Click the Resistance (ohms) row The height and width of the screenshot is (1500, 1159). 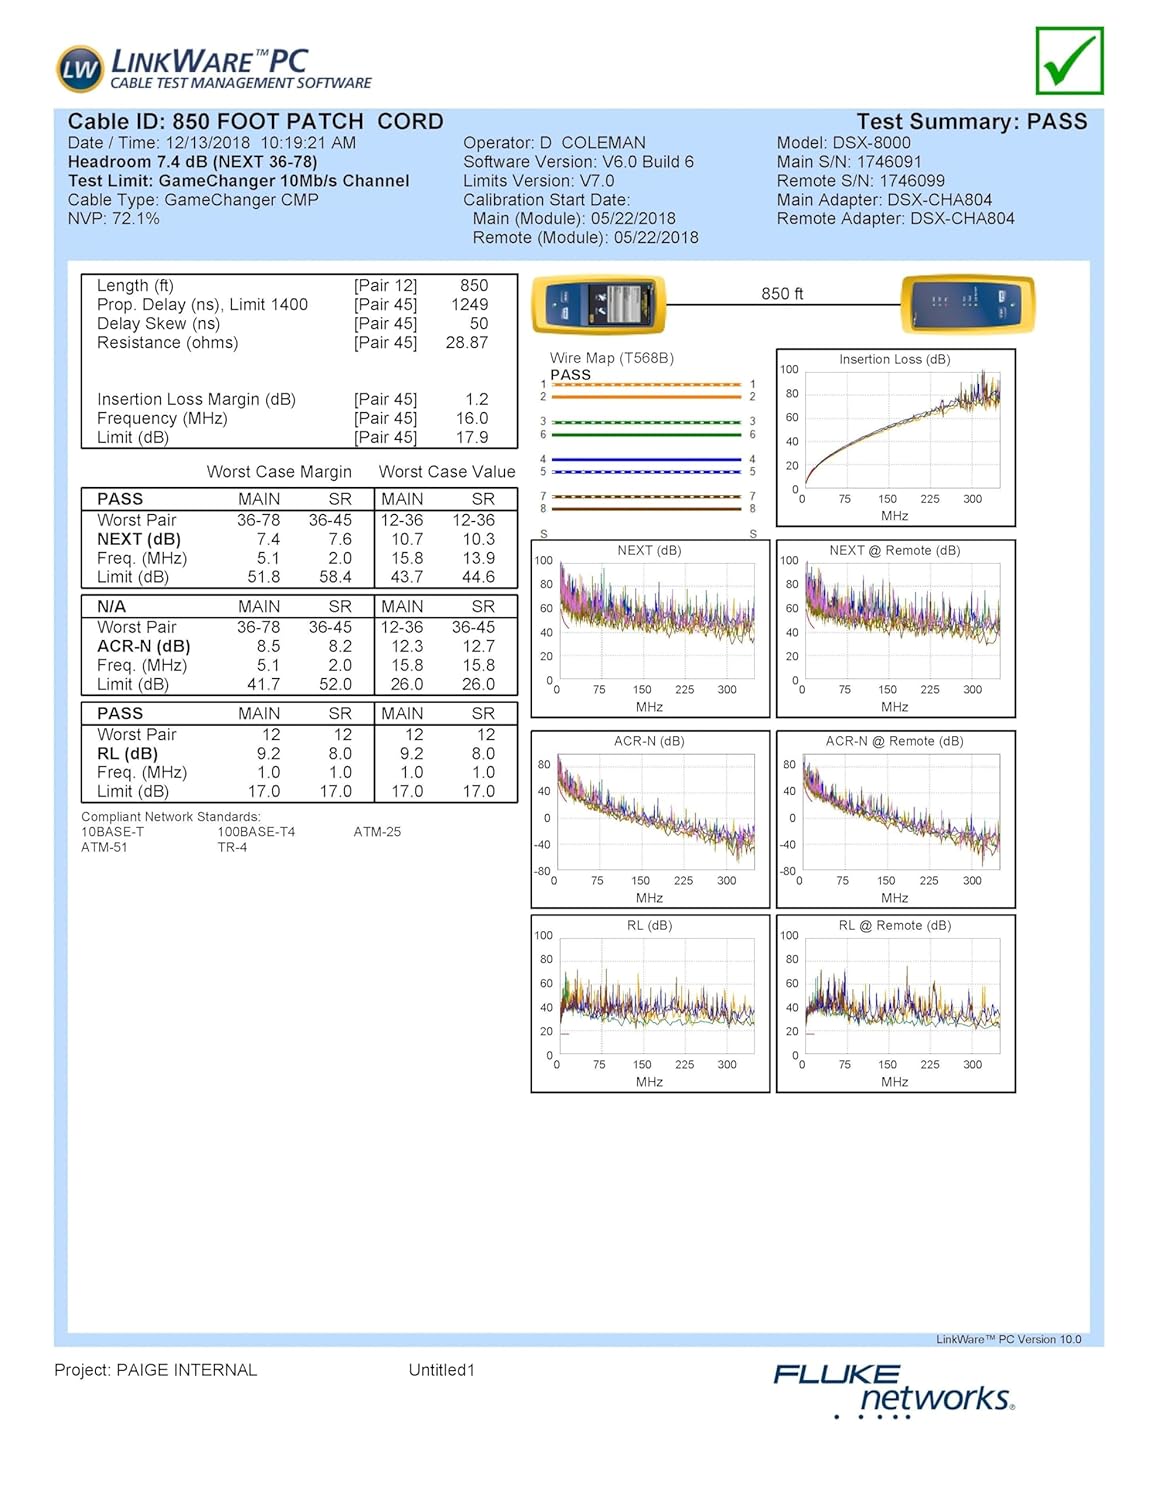click(x=293, y=343)
